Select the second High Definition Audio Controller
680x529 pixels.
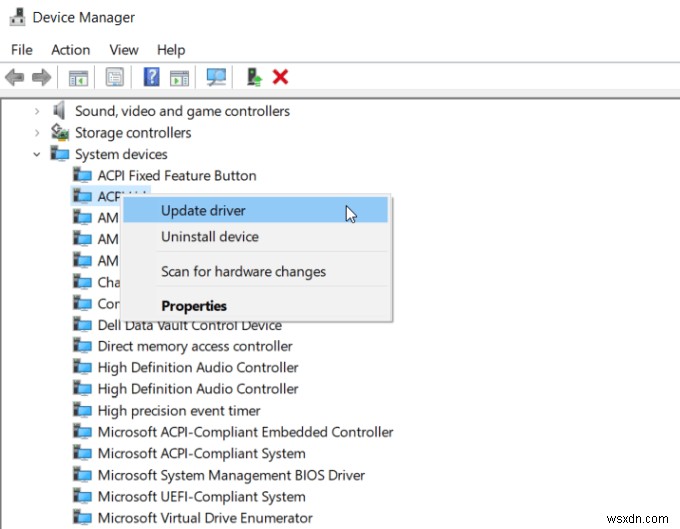coord(198,389)
